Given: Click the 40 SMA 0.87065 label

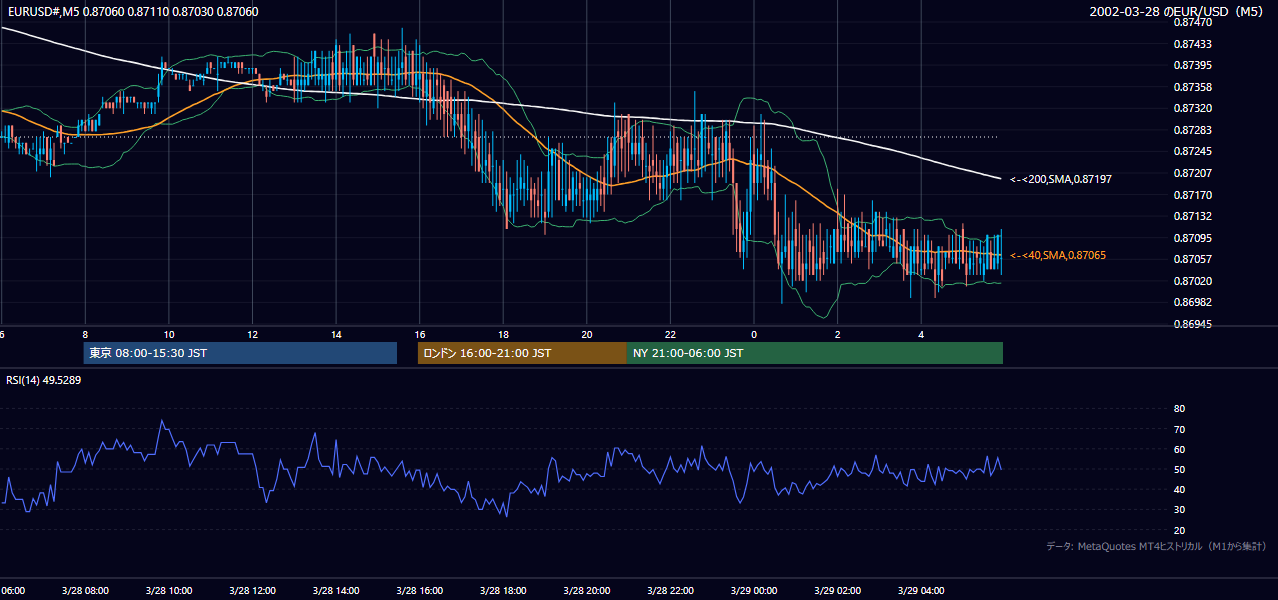Looking at the screenshot, I should (1058, 256).
